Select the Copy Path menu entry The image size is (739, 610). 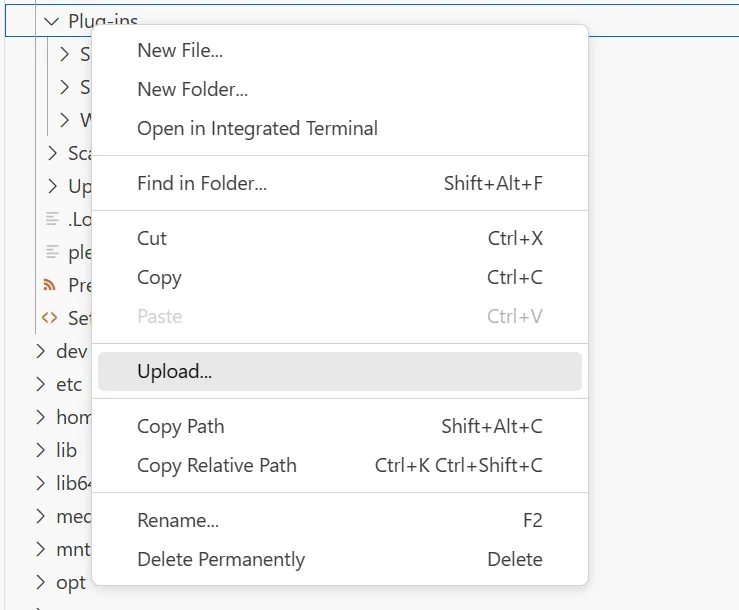(x=181, y=427)
